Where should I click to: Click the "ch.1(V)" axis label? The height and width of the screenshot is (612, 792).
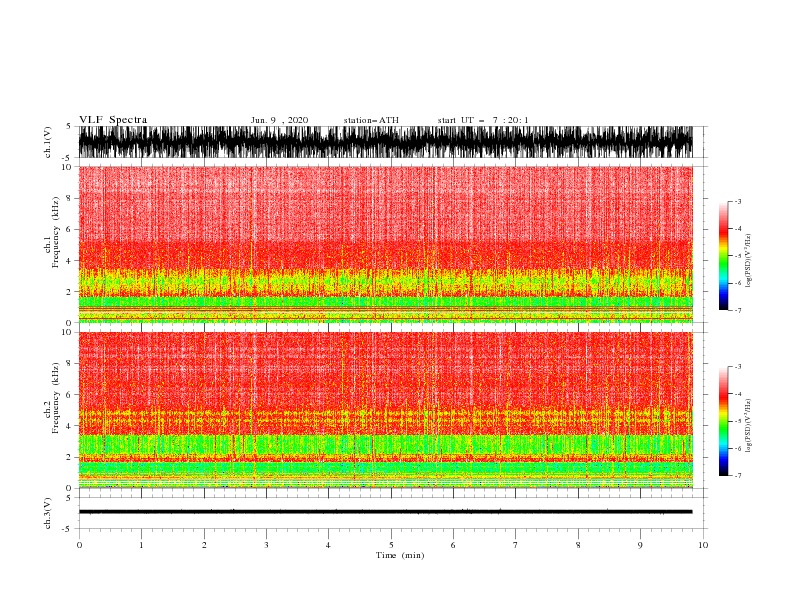click(x=48, y=142)
